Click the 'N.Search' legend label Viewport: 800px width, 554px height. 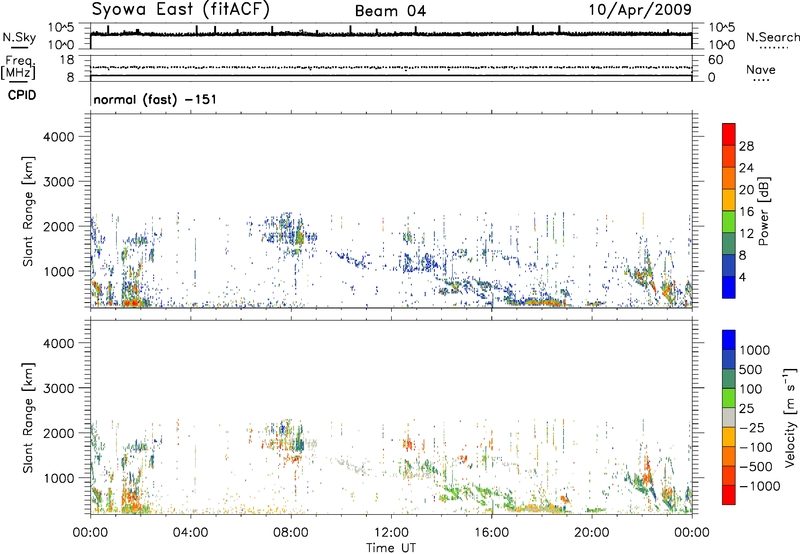point(772,37)
